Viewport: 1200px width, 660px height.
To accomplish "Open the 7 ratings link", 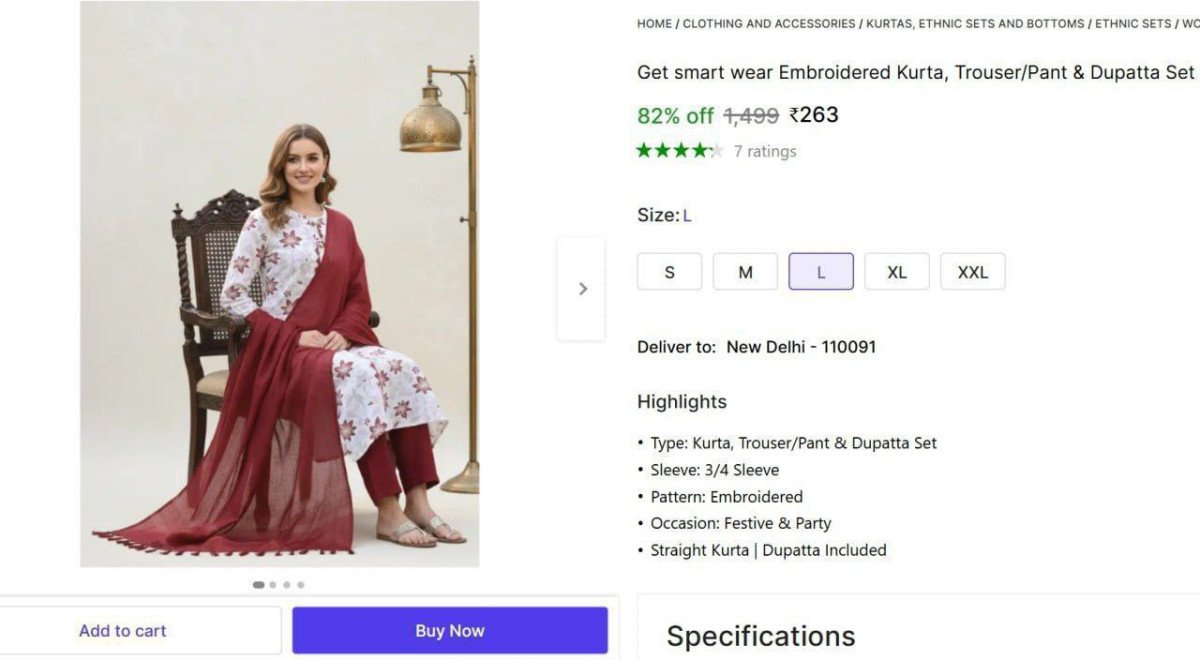I will tap(765, 152).
